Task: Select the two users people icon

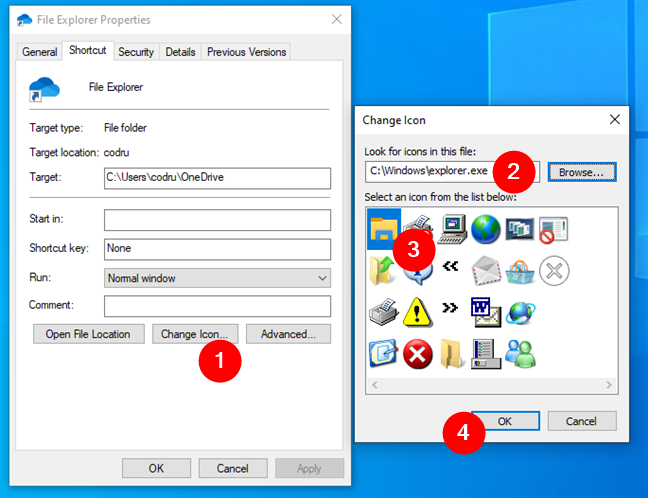Action: point(521,354)
